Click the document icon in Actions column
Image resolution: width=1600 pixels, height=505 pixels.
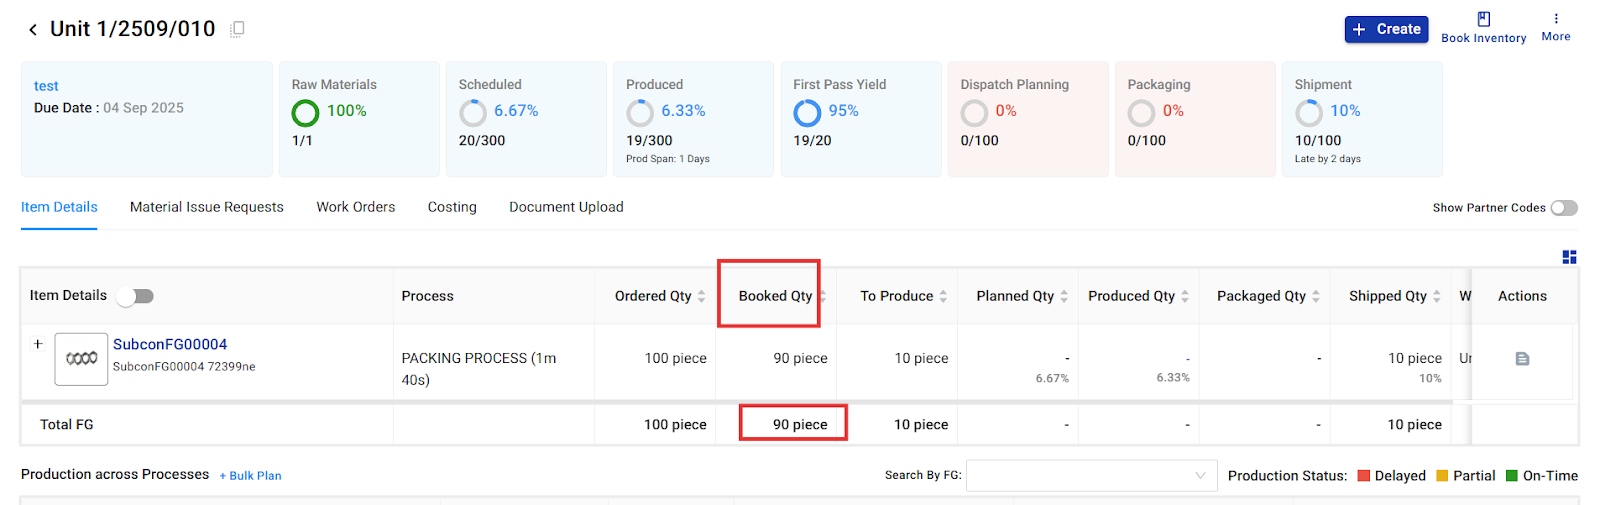pyautogui.click(x=1522, y=359)
